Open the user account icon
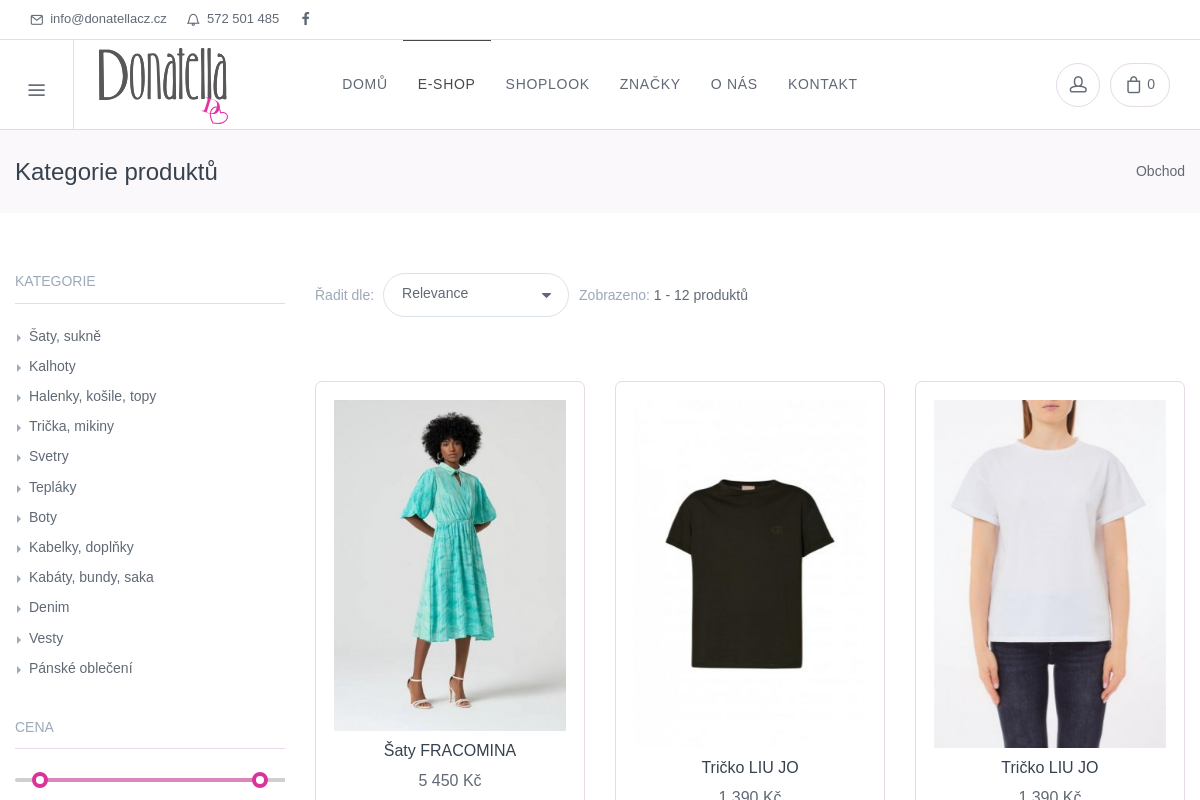Image resolution: width=1200 pixels, height=800 pixels. pos(1078,85)
